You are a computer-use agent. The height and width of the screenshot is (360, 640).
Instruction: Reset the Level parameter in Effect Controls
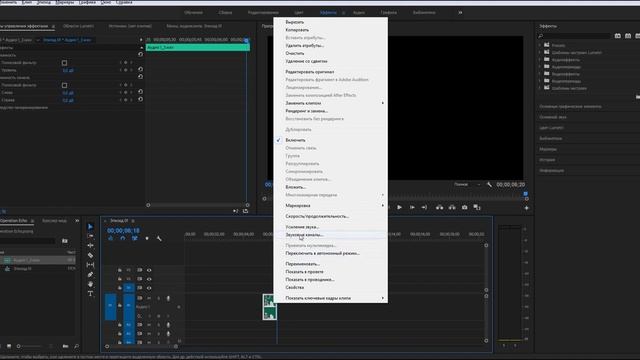140,70
